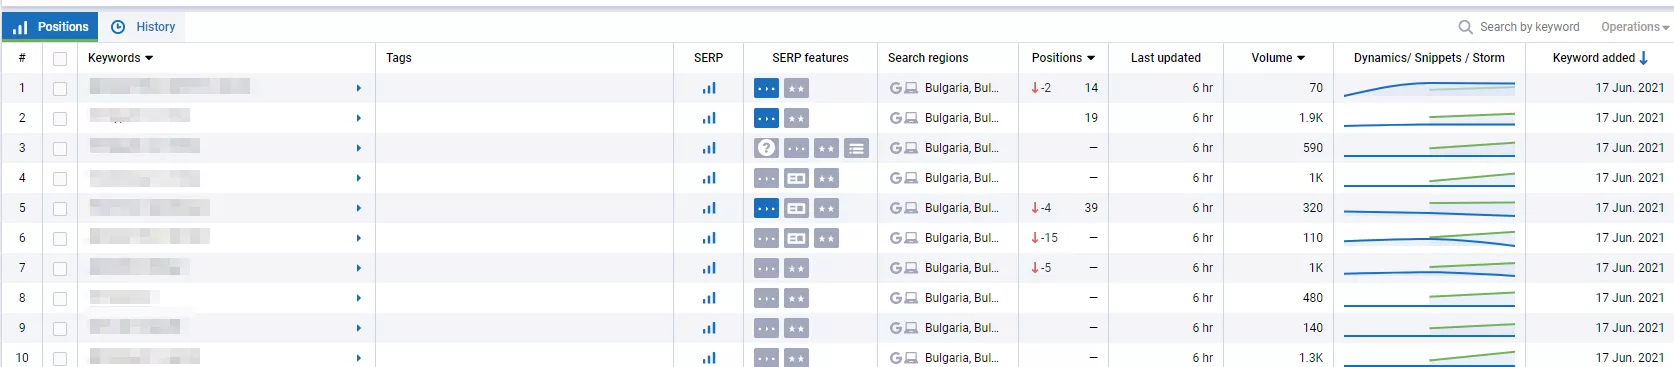Click blue sitelinks feature icon in row 5
1674x367 pixels.
click(766, 208)
